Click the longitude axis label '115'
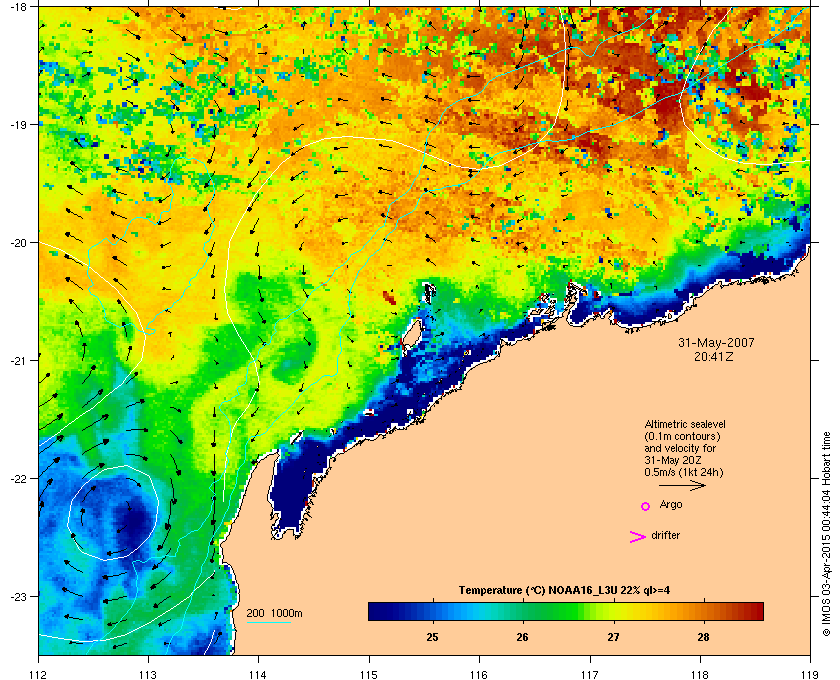 [369, 675]
